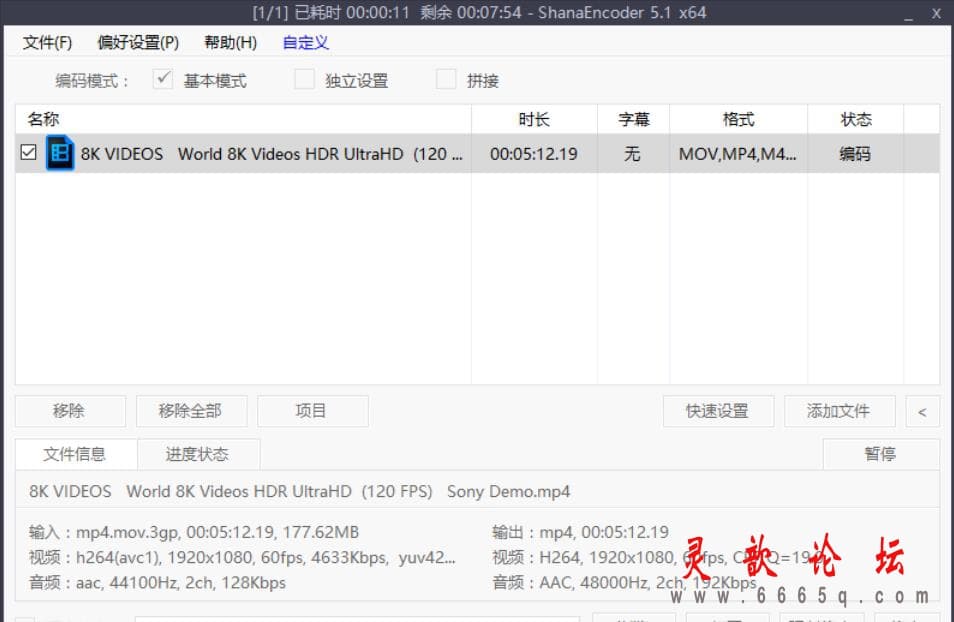
Task: Click the 名称 column header
Action: coord(243,119)
